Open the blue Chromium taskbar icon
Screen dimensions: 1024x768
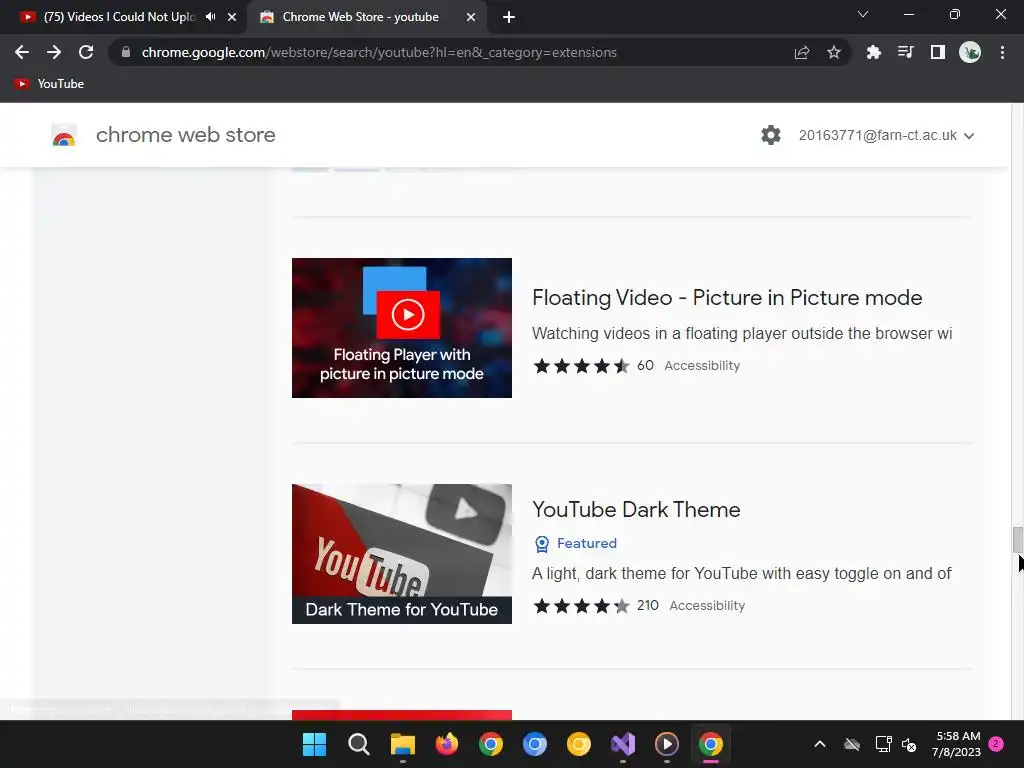(x=535, y=744)
